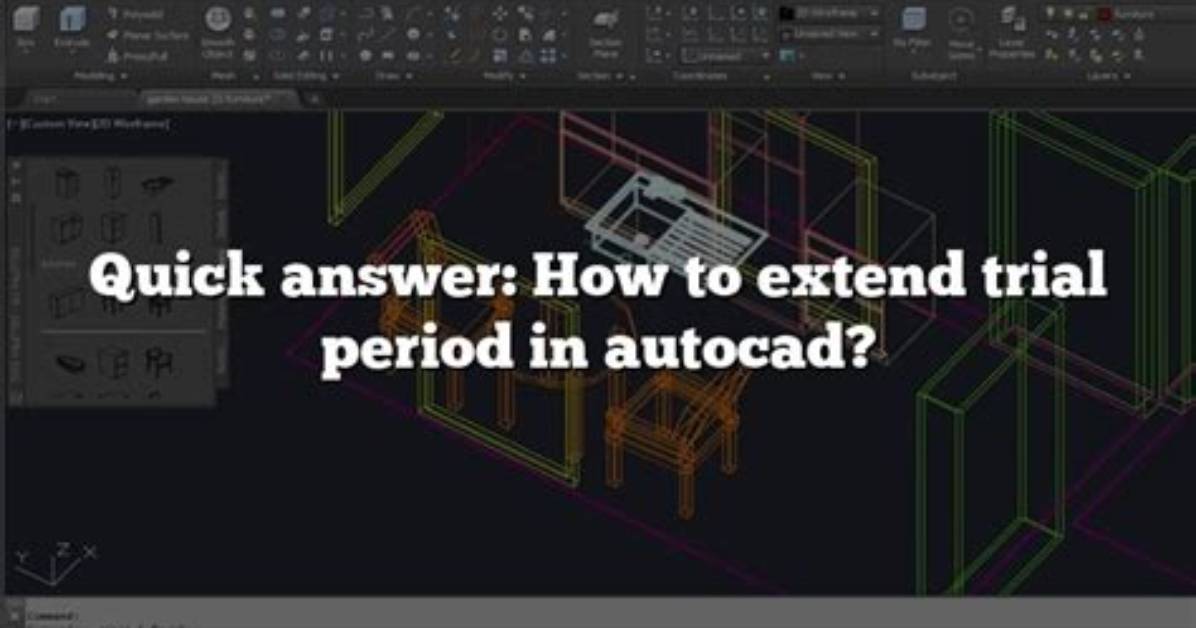Click the black visual style color swatch

click(x=786, y=14)
